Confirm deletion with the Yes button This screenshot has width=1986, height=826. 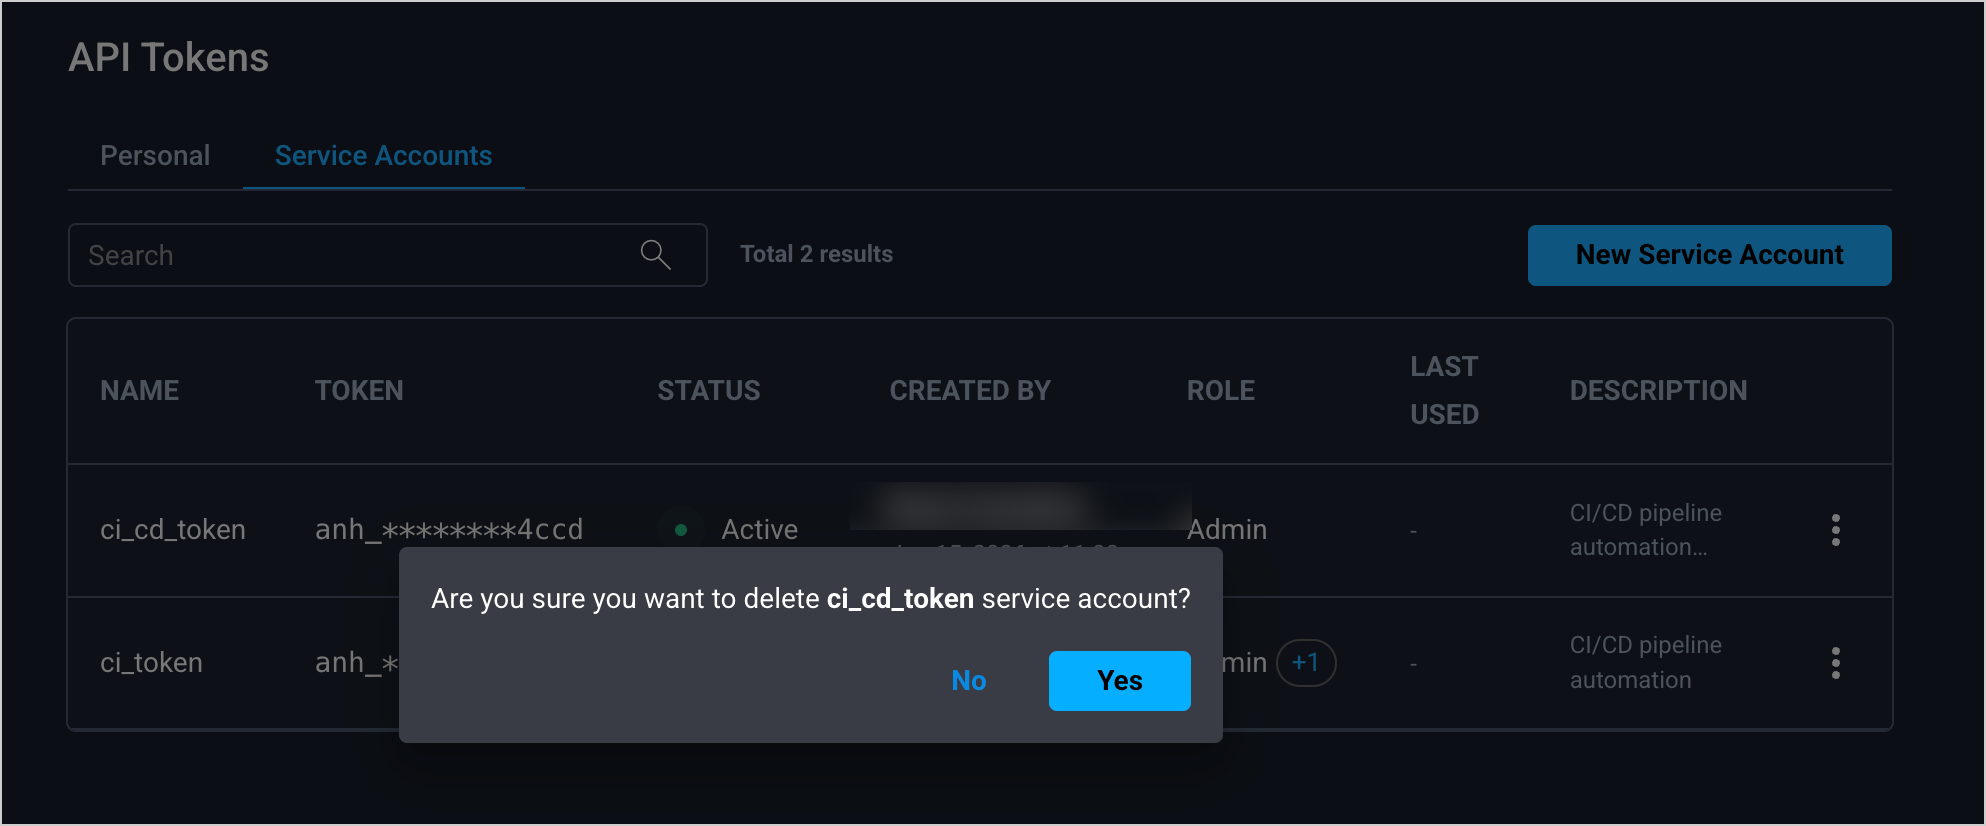tap(1119, 681)
